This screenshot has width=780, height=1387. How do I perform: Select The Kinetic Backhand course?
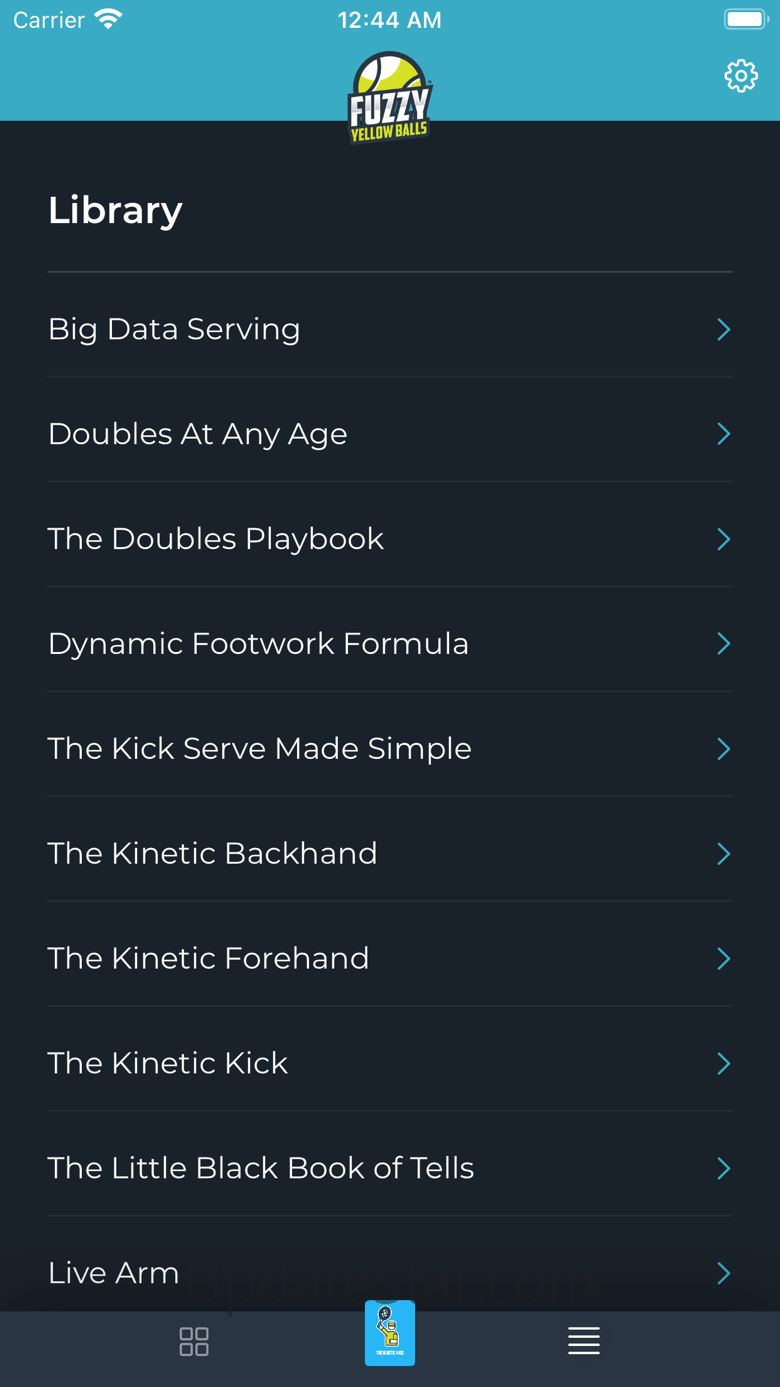390,854
